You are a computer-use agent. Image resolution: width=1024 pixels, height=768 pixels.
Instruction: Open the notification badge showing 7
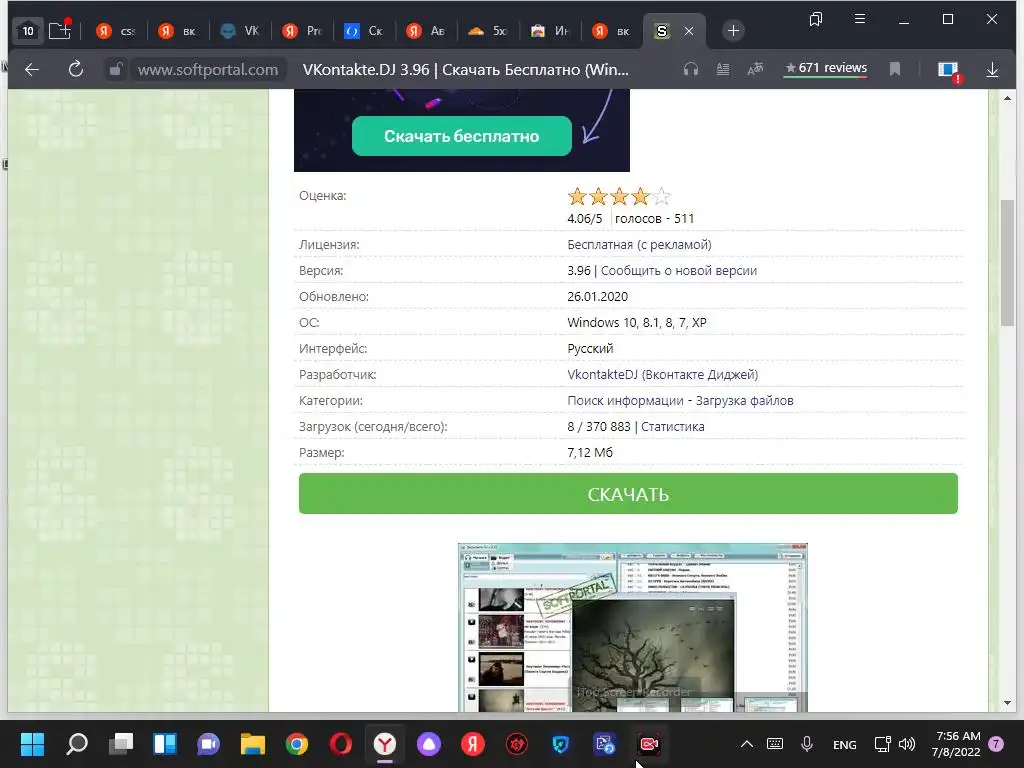(996, 744)
